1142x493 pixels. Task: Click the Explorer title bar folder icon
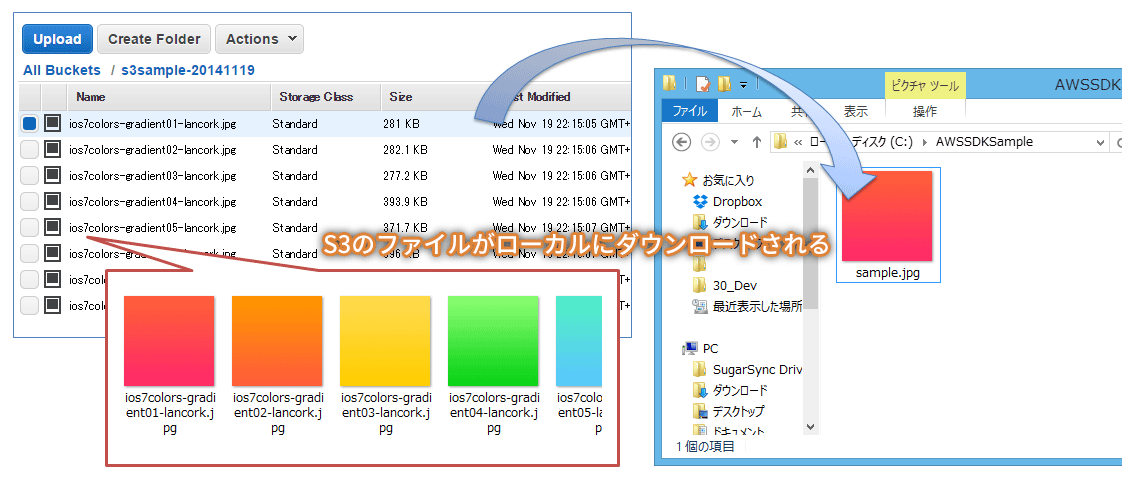point(669,84)
